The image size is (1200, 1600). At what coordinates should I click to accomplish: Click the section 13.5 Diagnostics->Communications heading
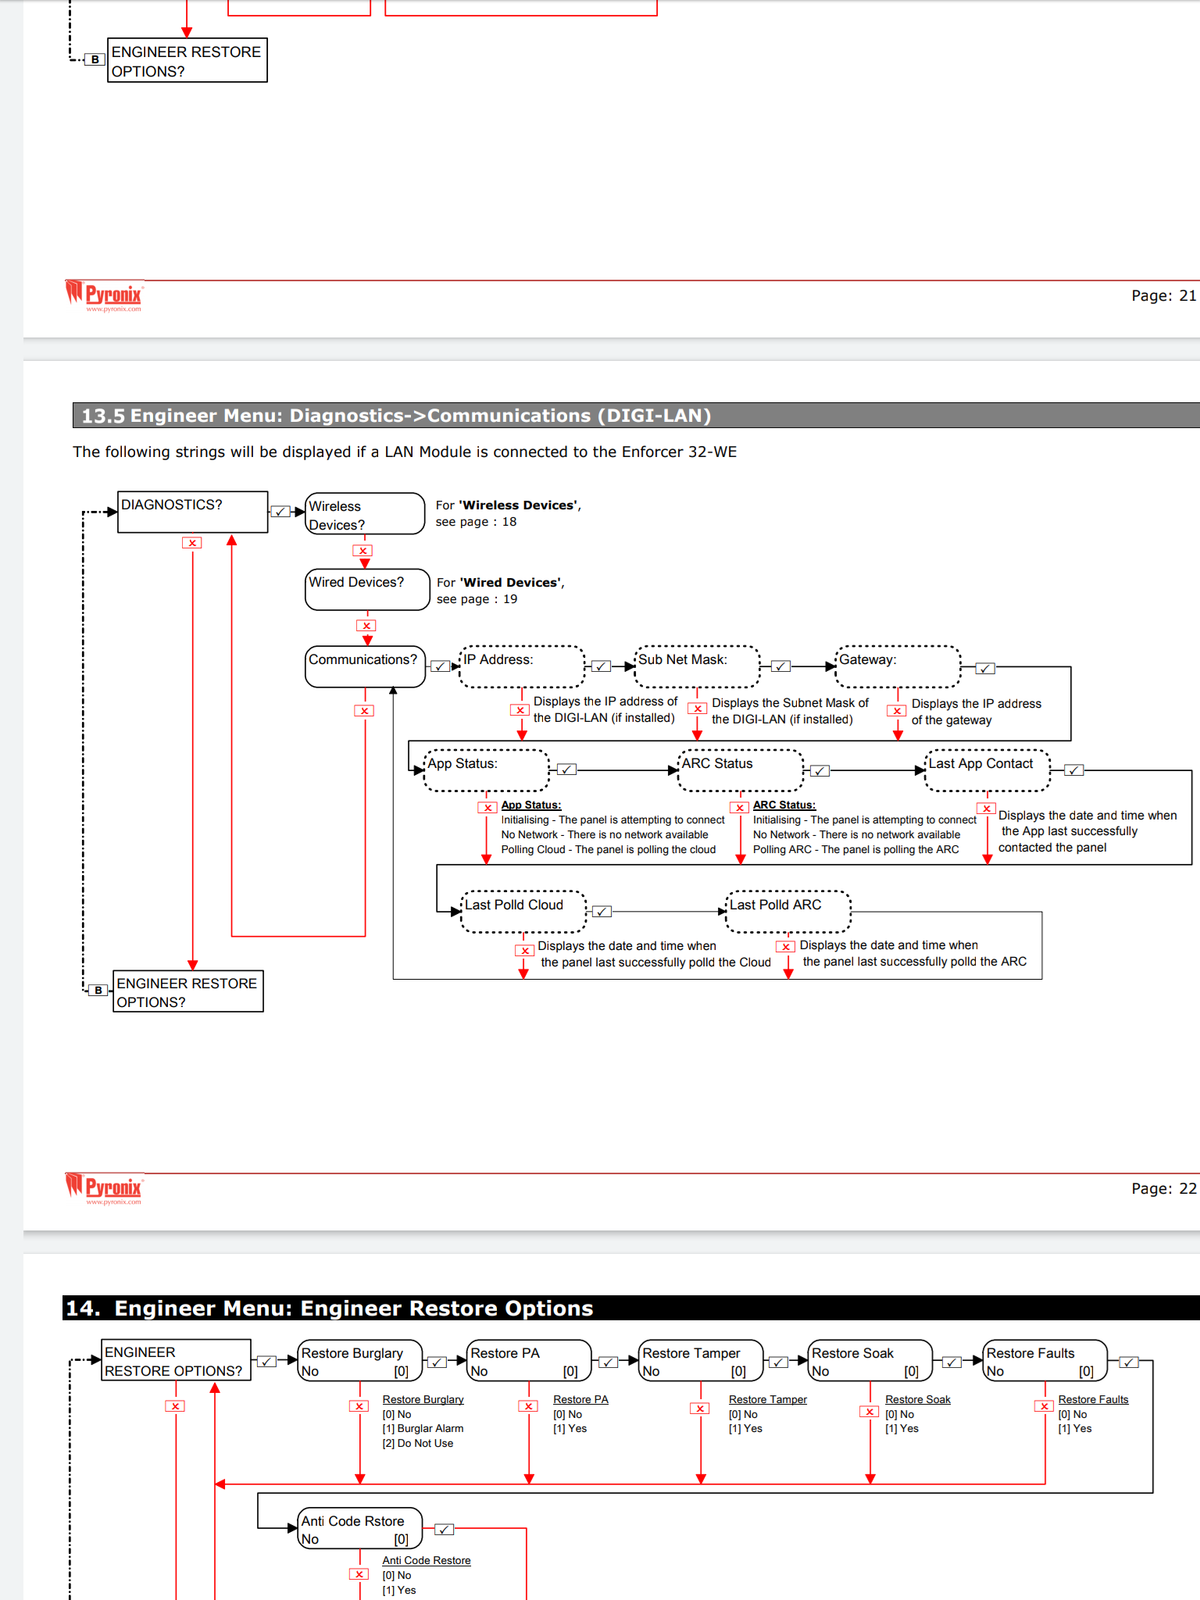click(396, 416)
